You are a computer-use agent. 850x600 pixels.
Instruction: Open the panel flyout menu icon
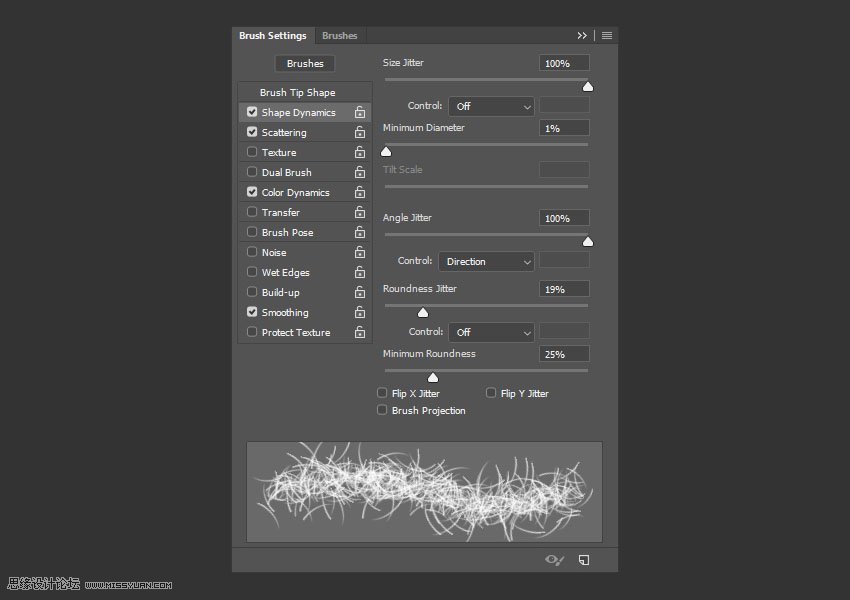coord(607,36)
